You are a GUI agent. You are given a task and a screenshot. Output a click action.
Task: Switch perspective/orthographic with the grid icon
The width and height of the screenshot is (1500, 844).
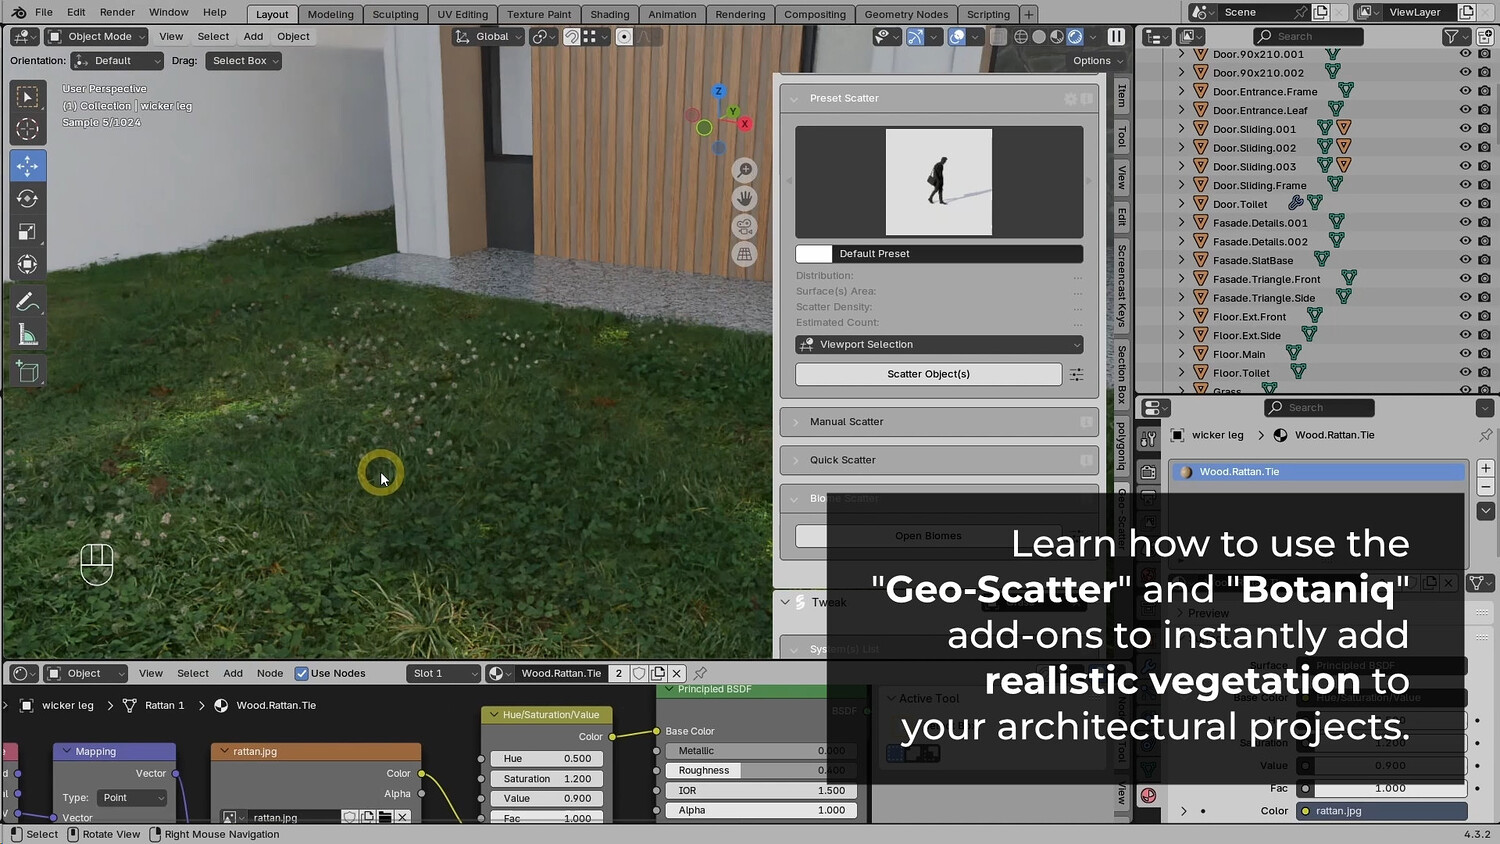pyautogui.click(x=744, y=254)
